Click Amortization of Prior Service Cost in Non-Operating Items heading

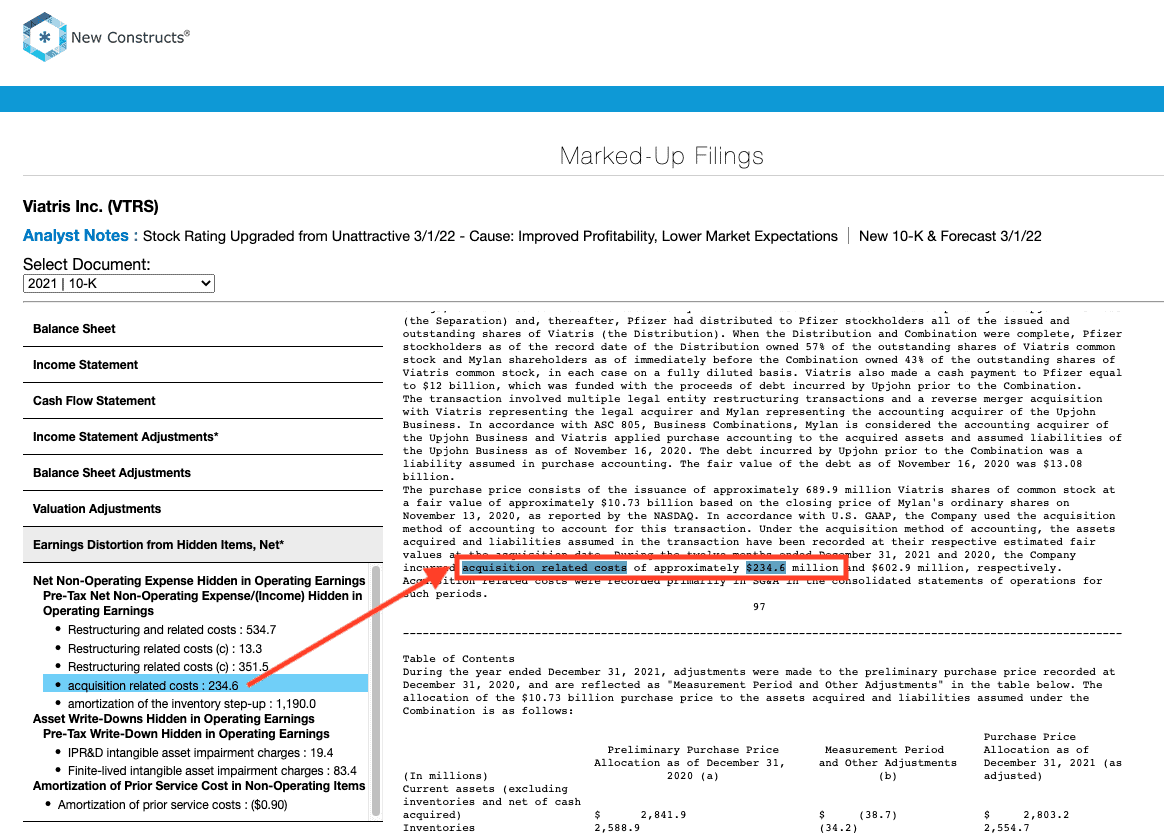tap(199, 785)
